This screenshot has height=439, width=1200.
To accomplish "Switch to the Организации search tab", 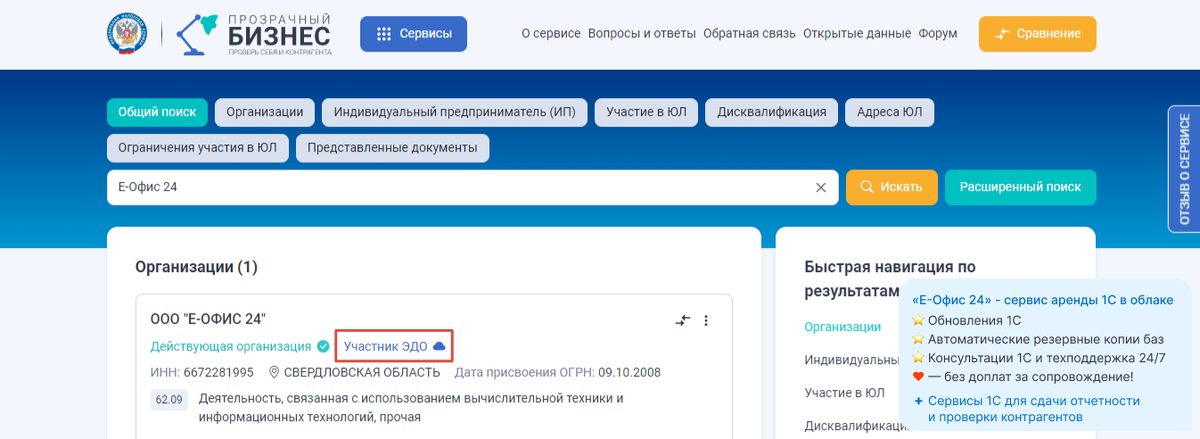I will (x=265, y=112).
